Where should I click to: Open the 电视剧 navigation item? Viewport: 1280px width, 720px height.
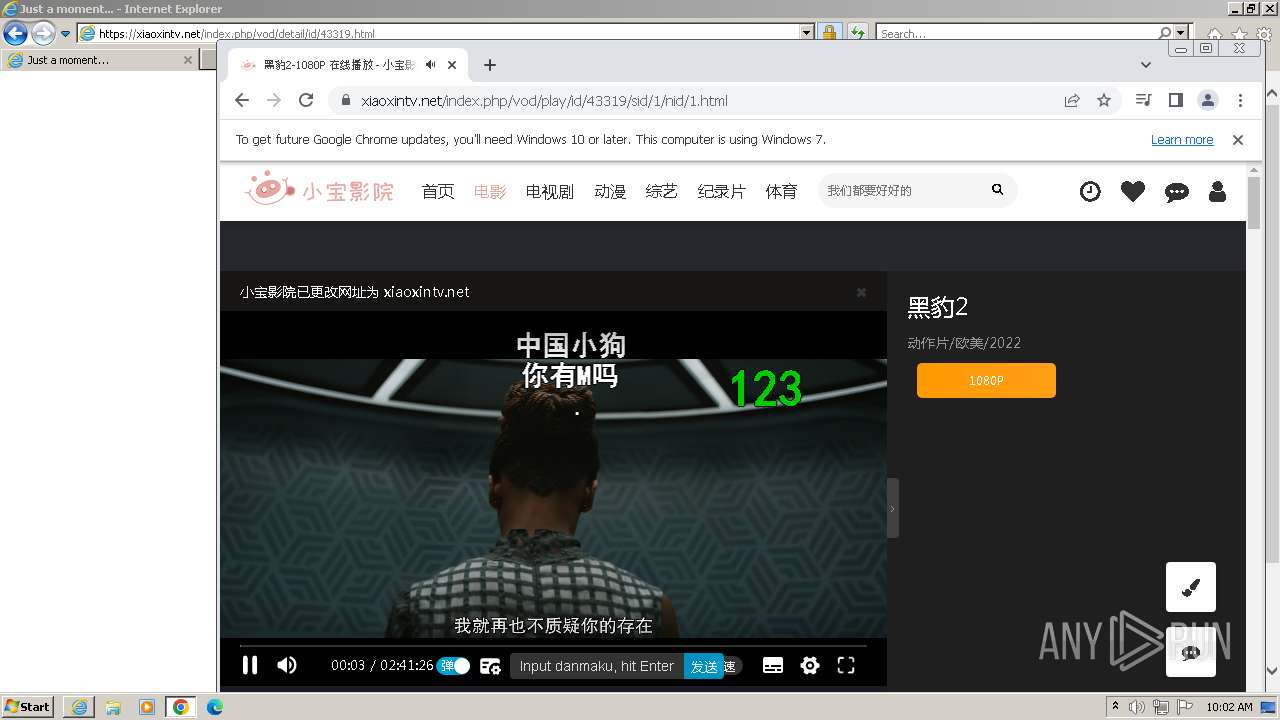(550, 191)
